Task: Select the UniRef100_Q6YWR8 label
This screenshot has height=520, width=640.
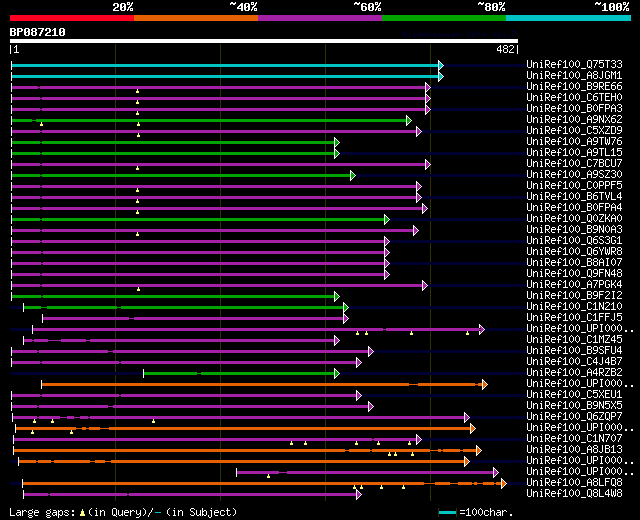Action: coord(574,252)
